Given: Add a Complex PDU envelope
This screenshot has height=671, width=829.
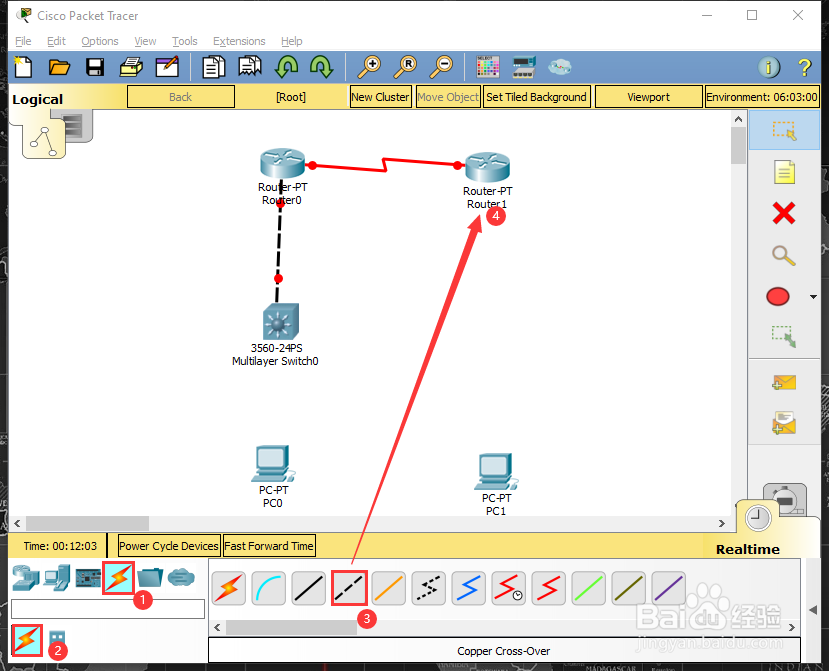Looking at the screenshot, I should 784,423.
